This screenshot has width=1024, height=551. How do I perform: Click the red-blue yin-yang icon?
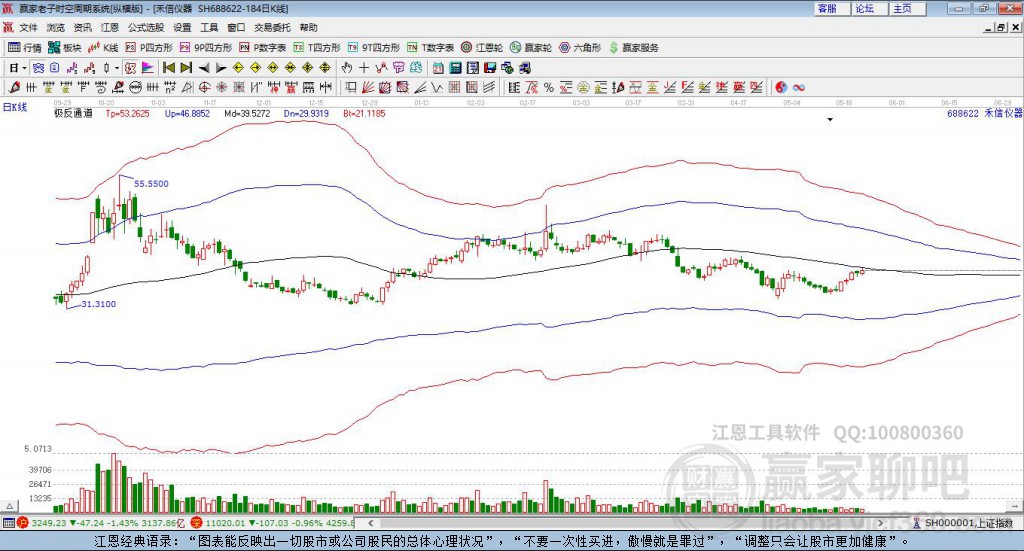(x=781, y=87)
